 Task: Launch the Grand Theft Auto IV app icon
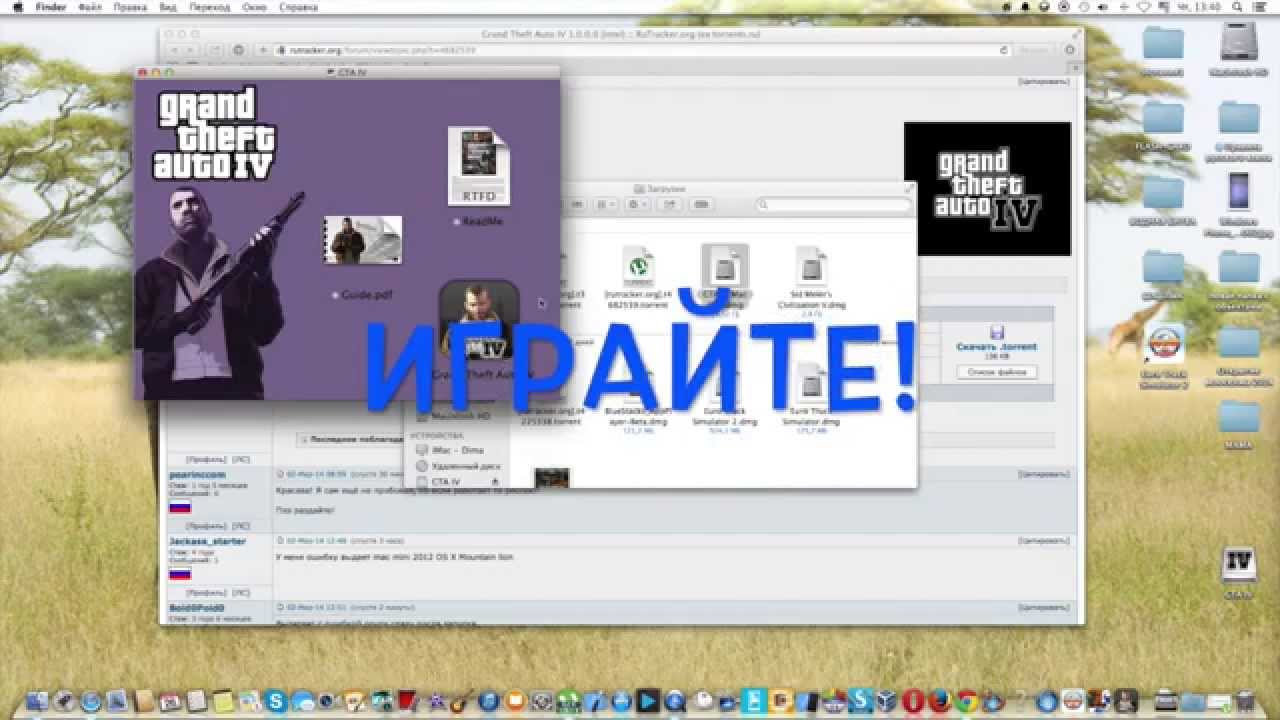pyautogui.click(x=479, y=320)
